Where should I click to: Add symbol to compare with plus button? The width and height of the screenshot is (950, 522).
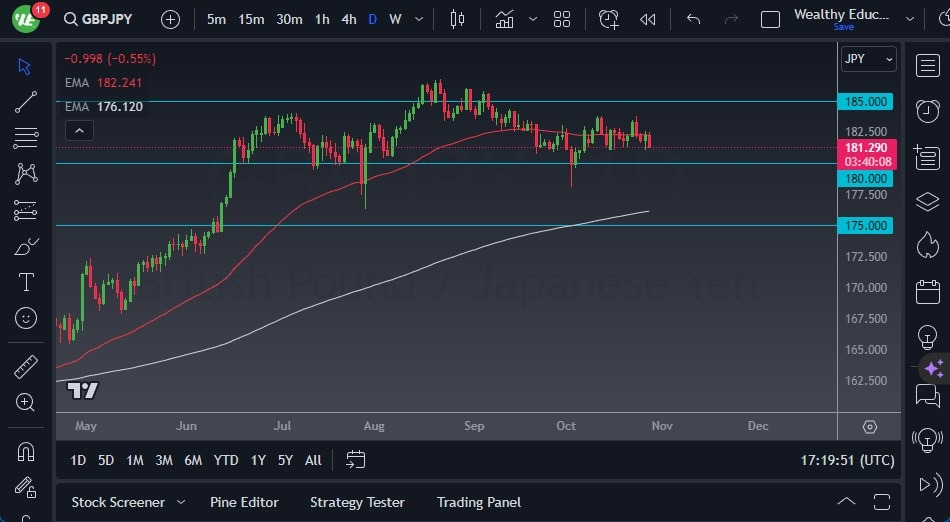point(170,20)
